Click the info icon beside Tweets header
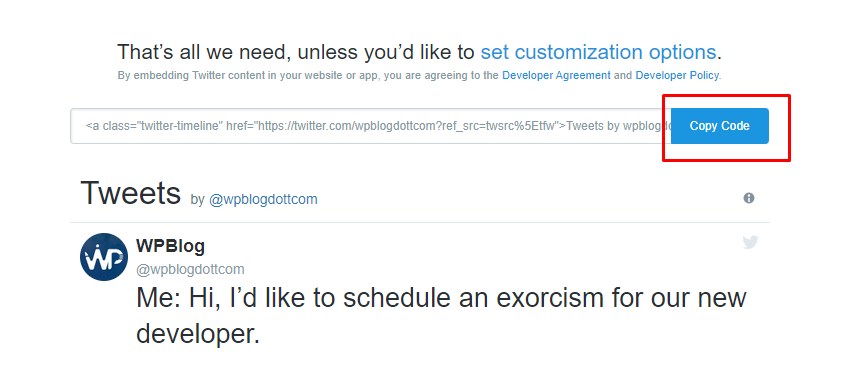Screen dimensions: 855x379 tap(749, 198)
